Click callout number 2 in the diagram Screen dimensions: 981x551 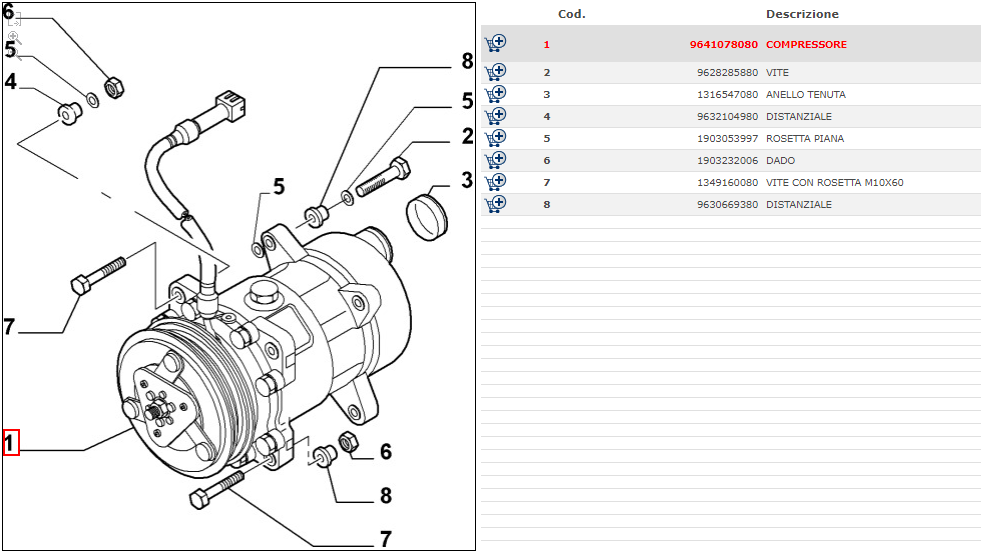tap(467, 136)
